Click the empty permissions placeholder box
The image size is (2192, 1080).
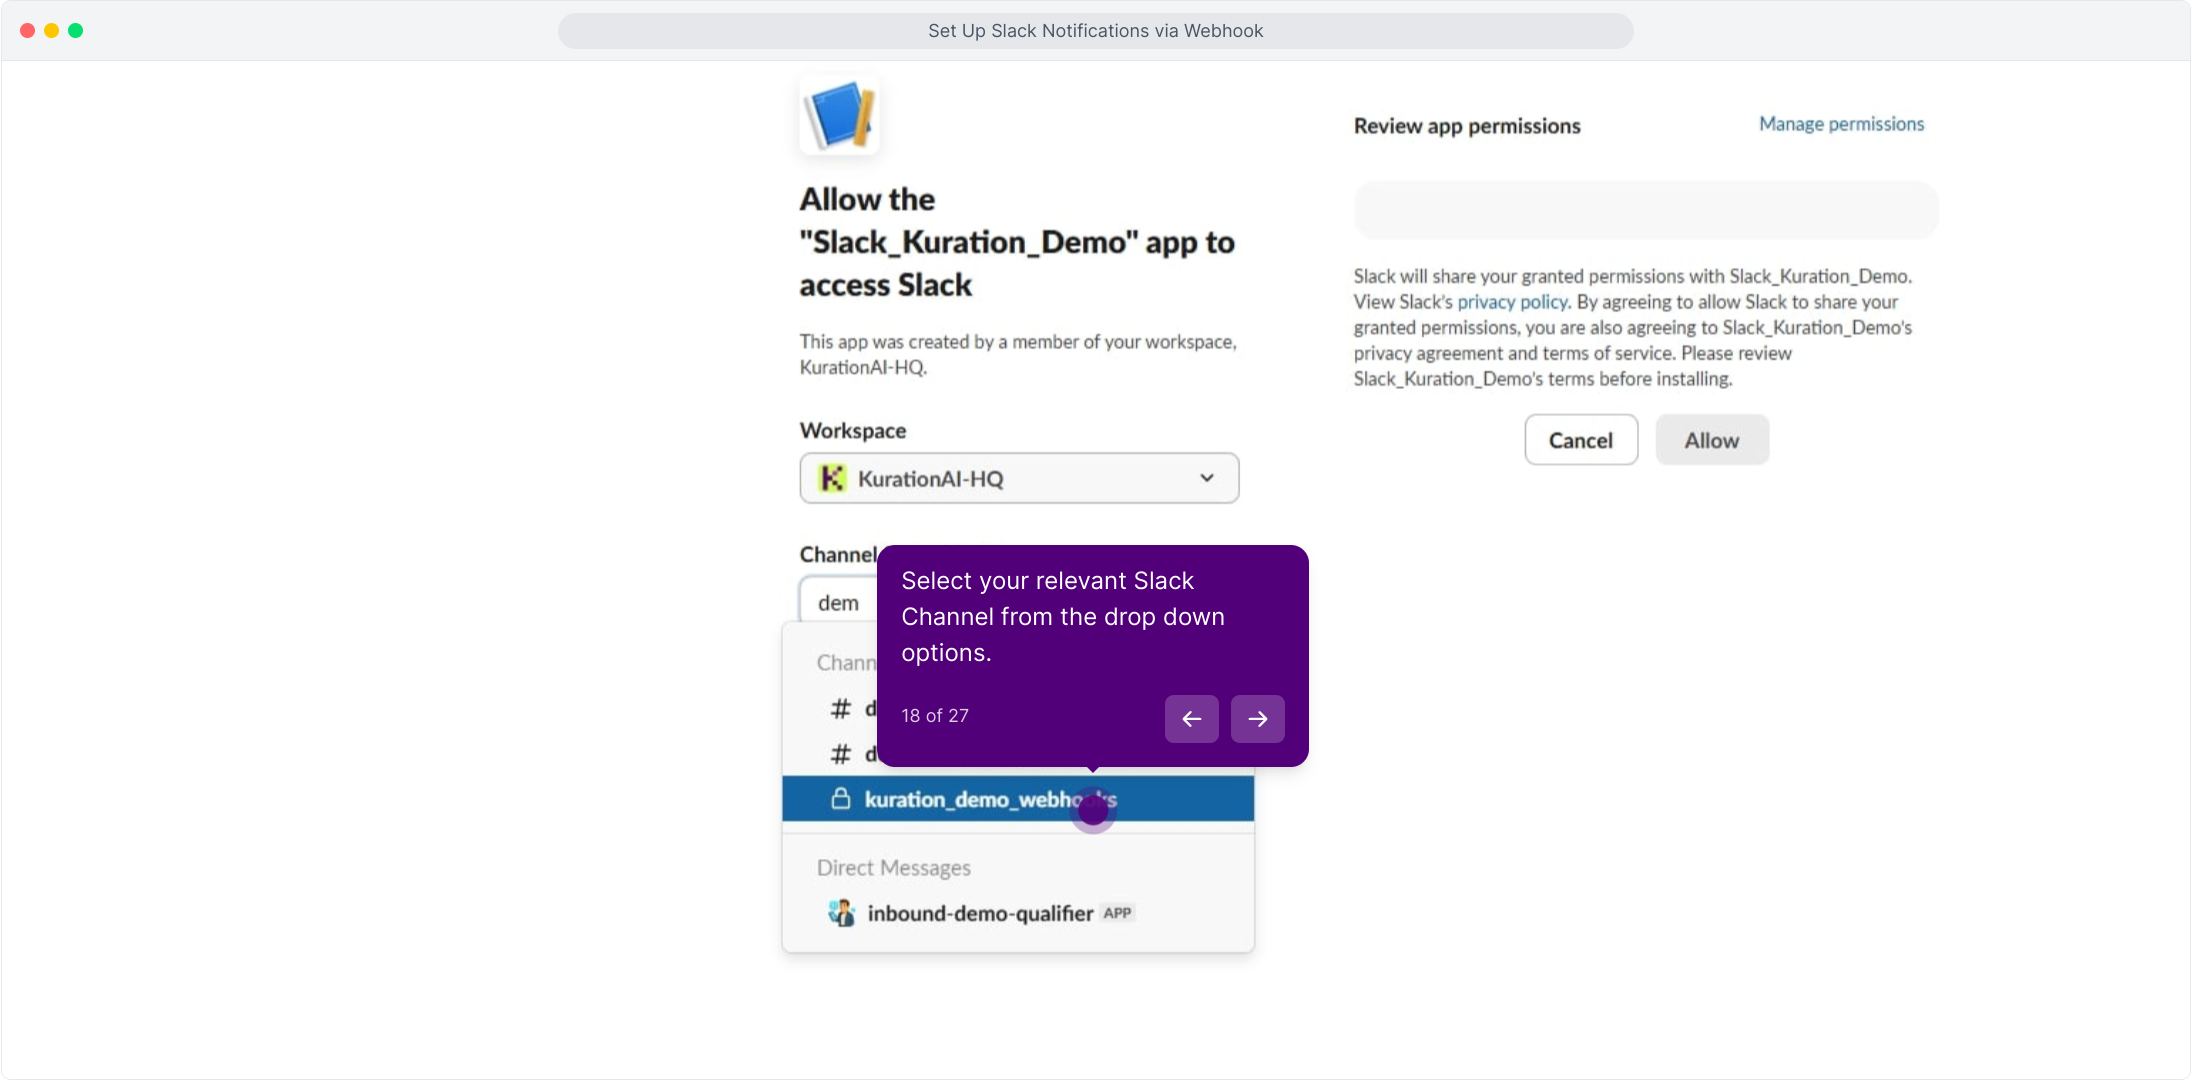(1646, 210)
